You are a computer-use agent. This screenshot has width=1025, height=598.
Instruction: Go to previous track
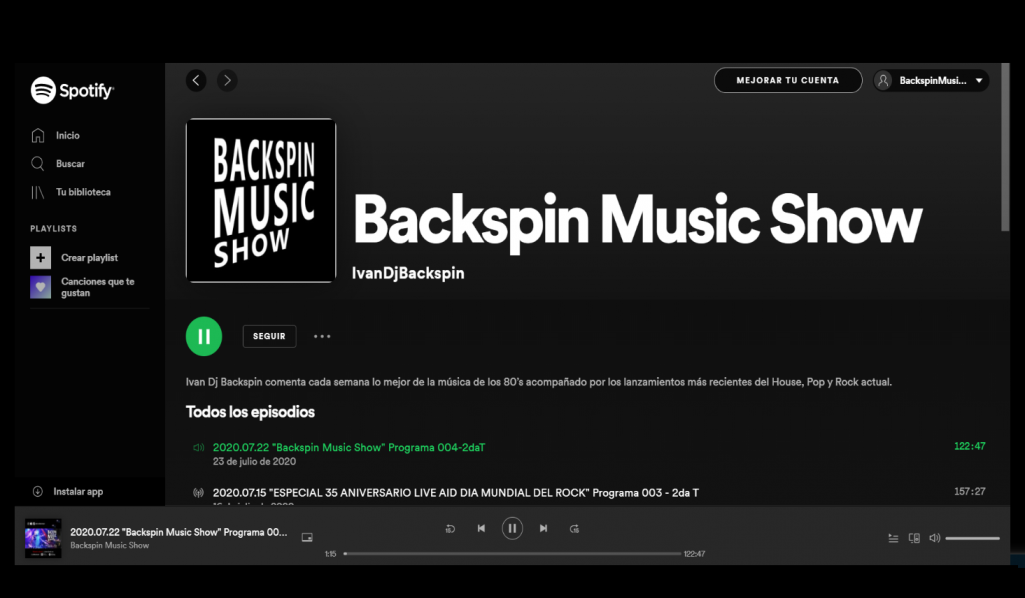481,528
